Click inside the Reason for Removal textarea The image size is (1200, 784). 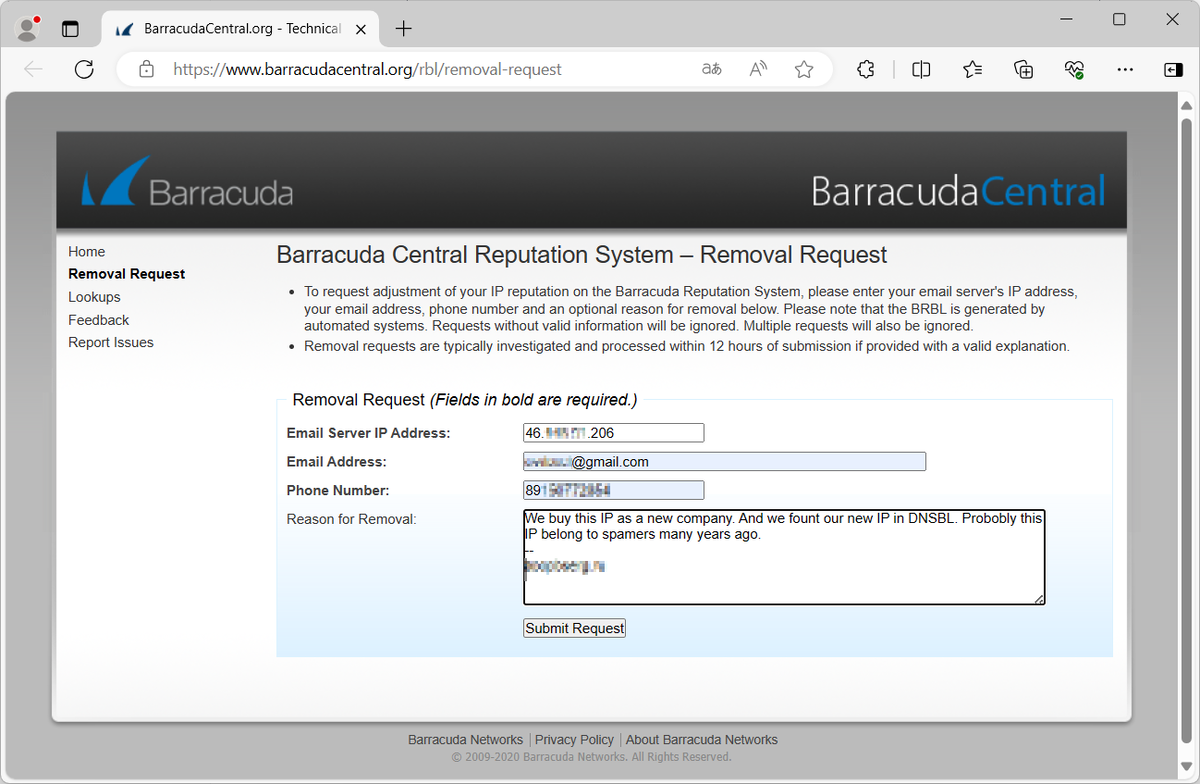784,557
